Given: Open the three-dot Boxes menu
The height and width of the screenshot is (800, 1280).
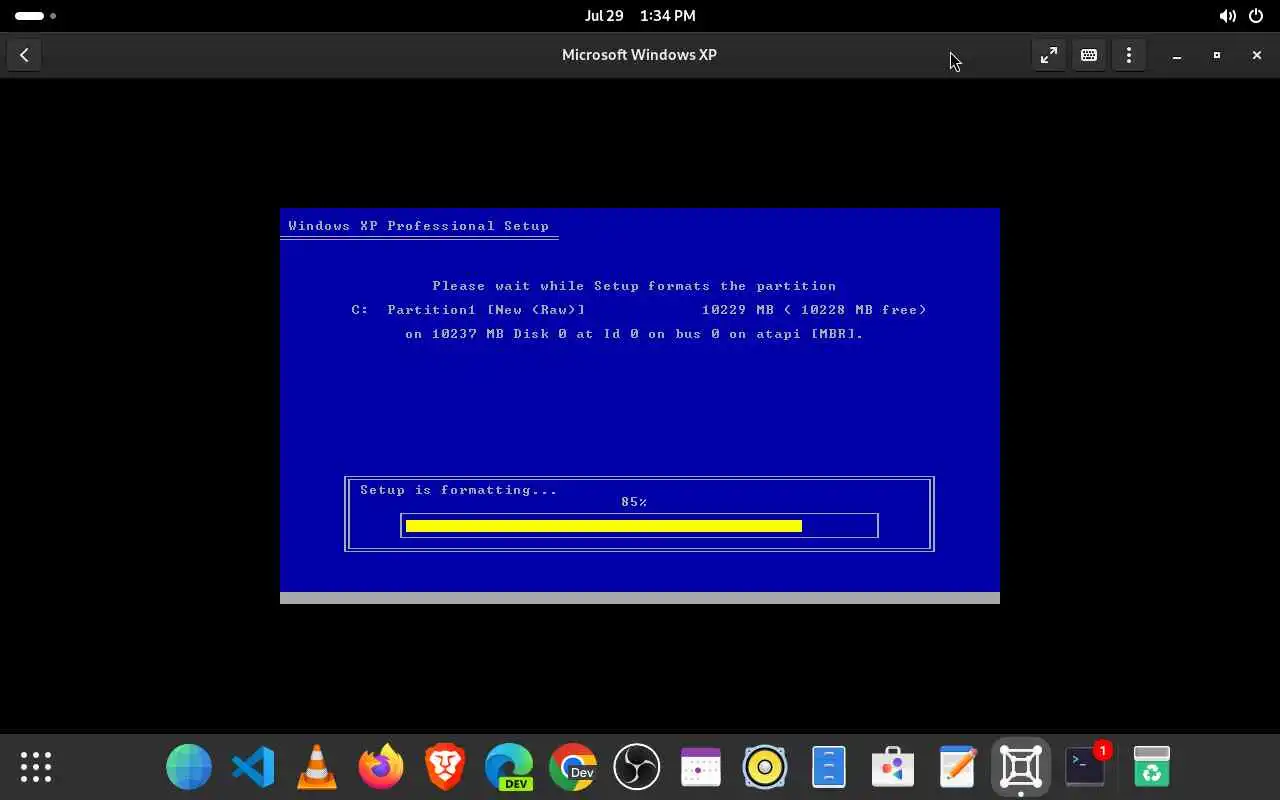Looking at the screenshot, I should pos(1129,55).
